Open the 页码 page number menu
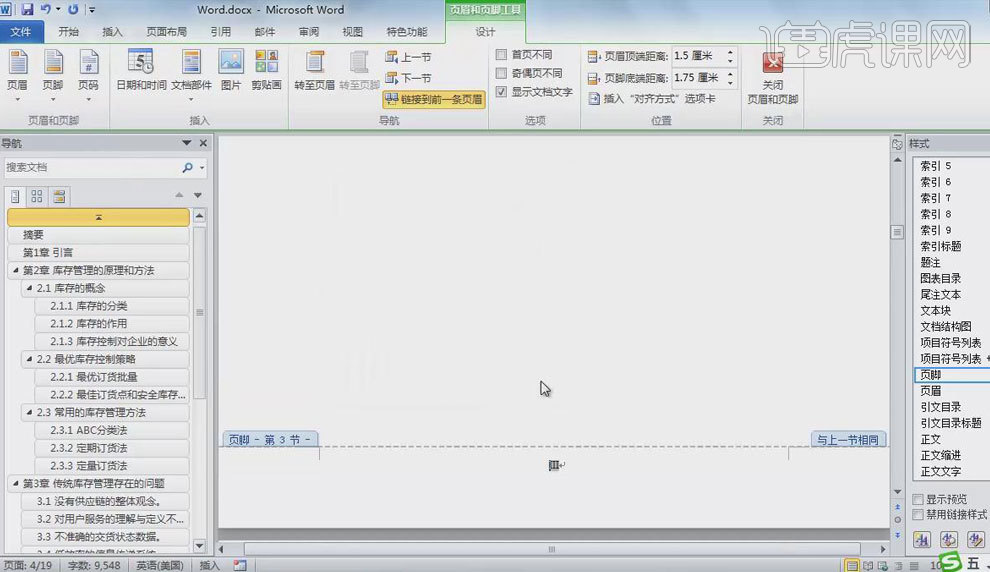Screen dimensions: 990x572 click(x=88, y=76)
